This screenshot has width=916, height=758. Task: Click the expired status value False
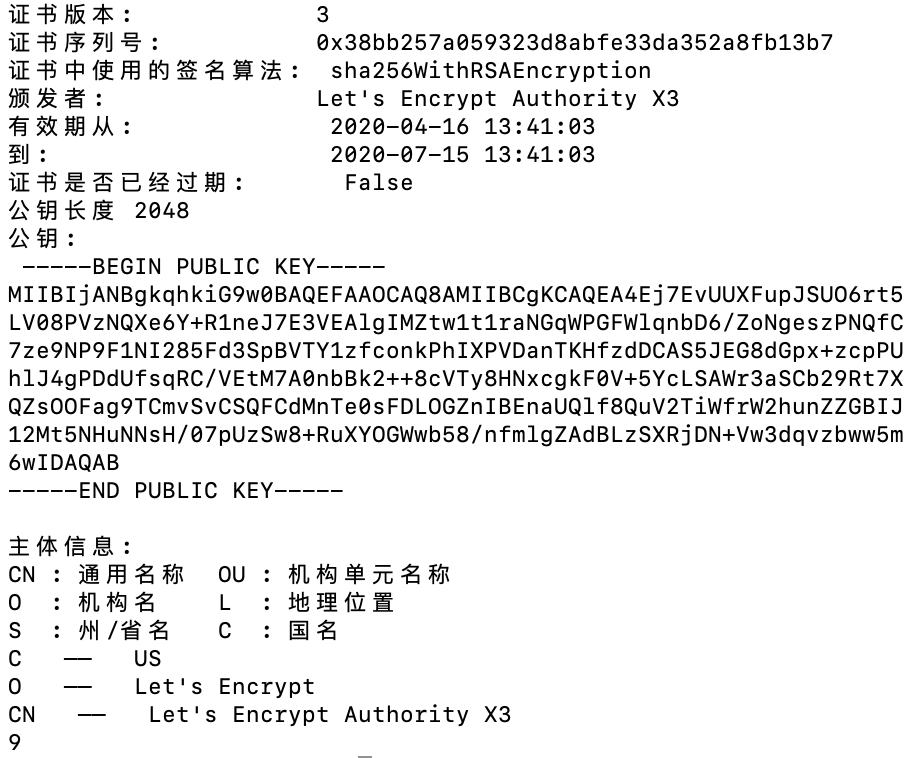pyautogui.click(x=378, y=182)
